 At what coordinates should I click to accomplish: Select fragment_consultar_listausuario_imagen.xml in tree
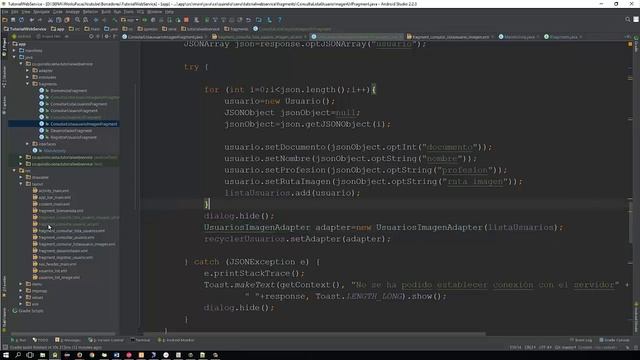point(76,244)
